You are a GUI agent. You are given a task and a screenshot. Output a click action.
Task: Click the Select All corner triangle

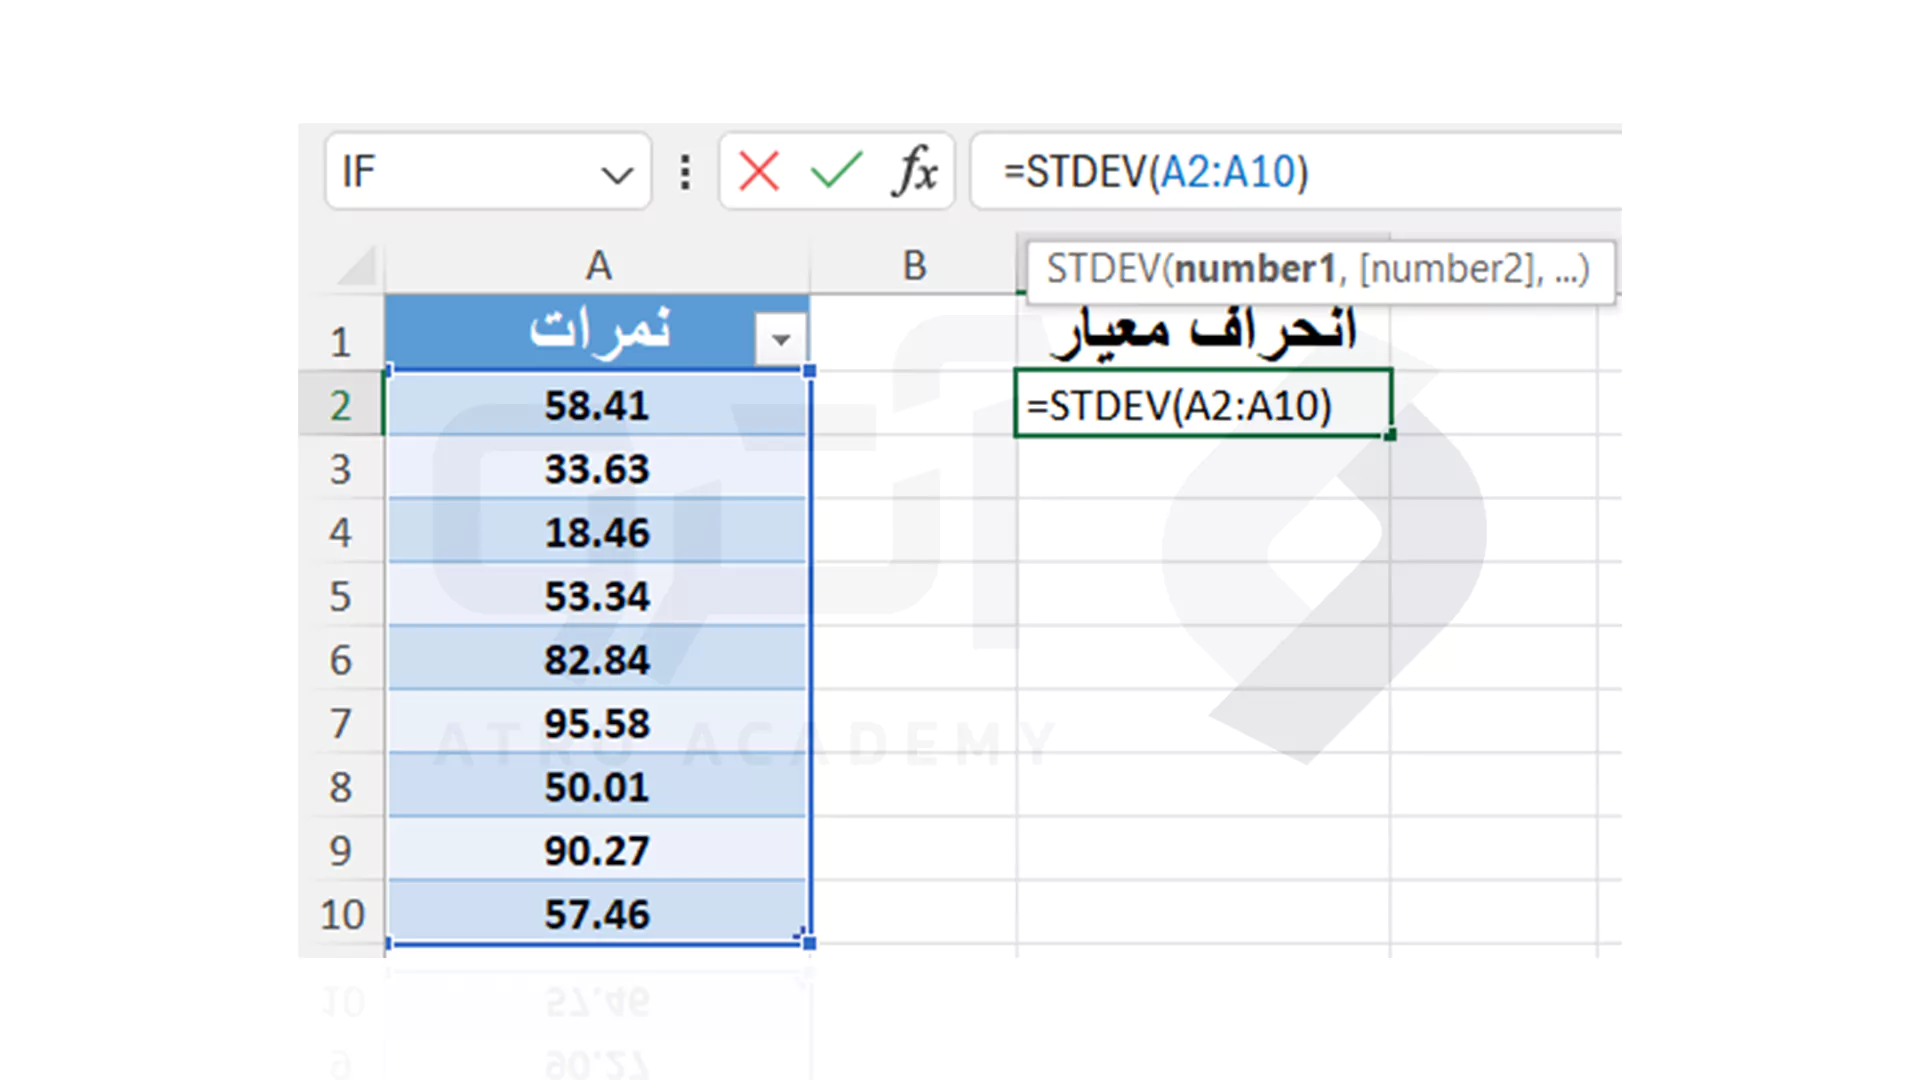[357, 266]
